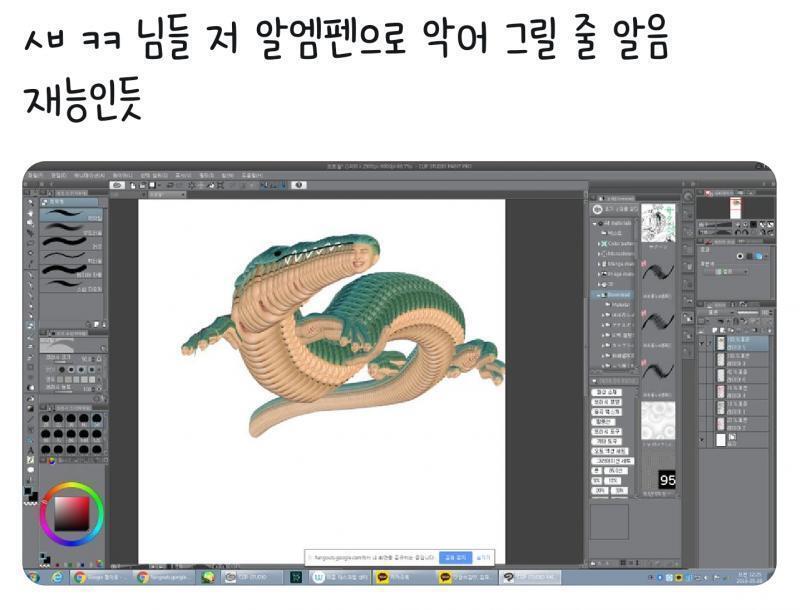Click the Navigator canvas preview thumbnail
Screen dimensions: 800x610
(x=736, y=208)
